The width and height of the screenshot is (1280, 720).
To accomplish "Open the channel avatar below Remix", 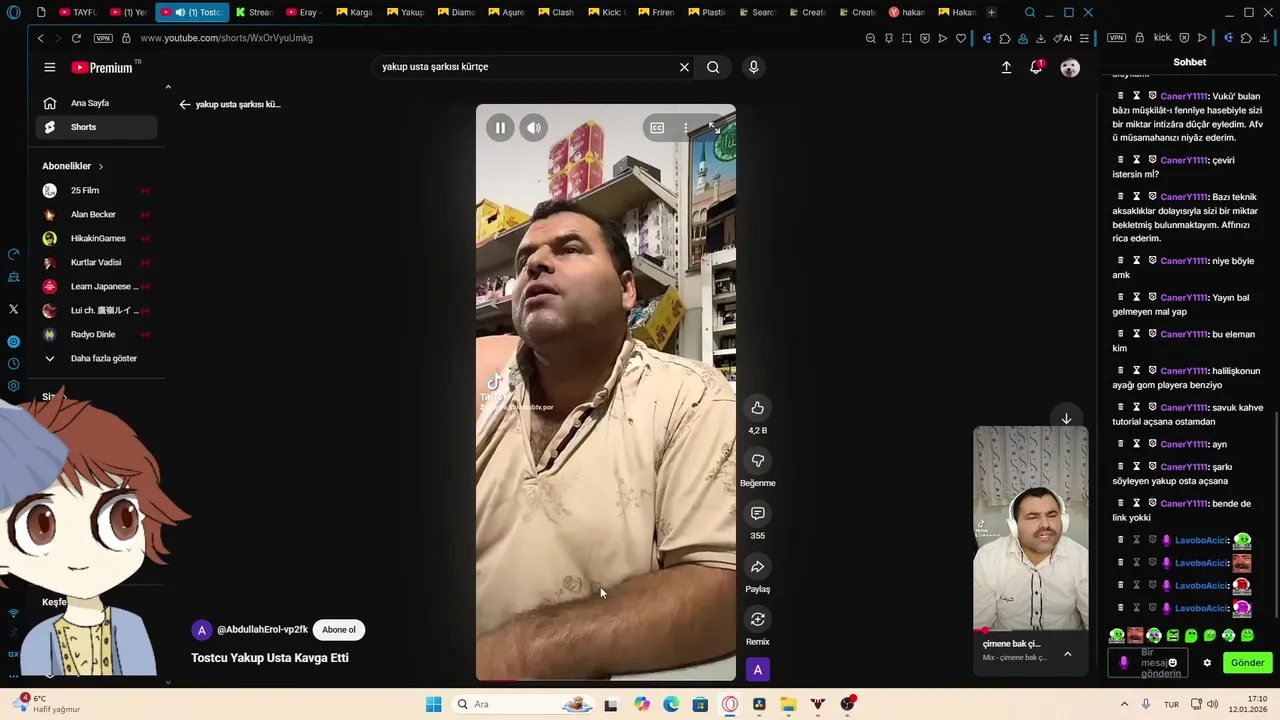I will pyautogui.click(x=758, y=670).
